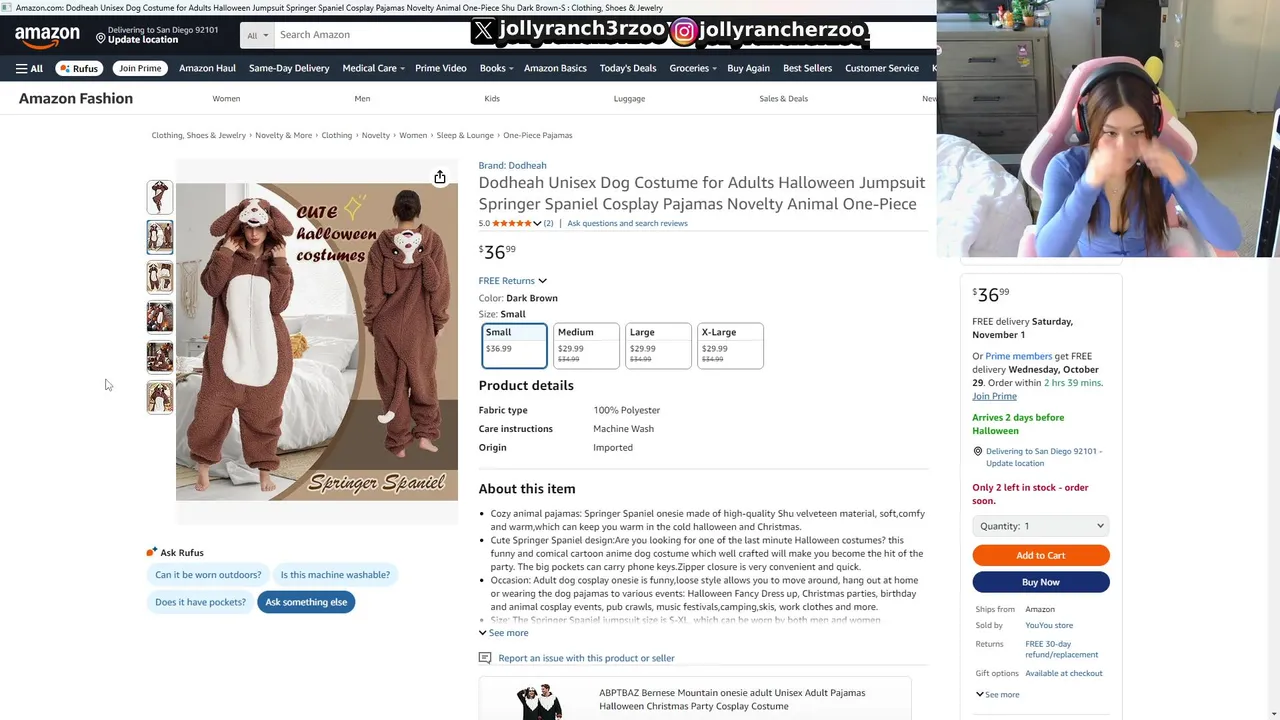The height and width of the screenshot is (720, 1280).
Task: Open the All hamburger menu
Action: click(x=29, y=68)
